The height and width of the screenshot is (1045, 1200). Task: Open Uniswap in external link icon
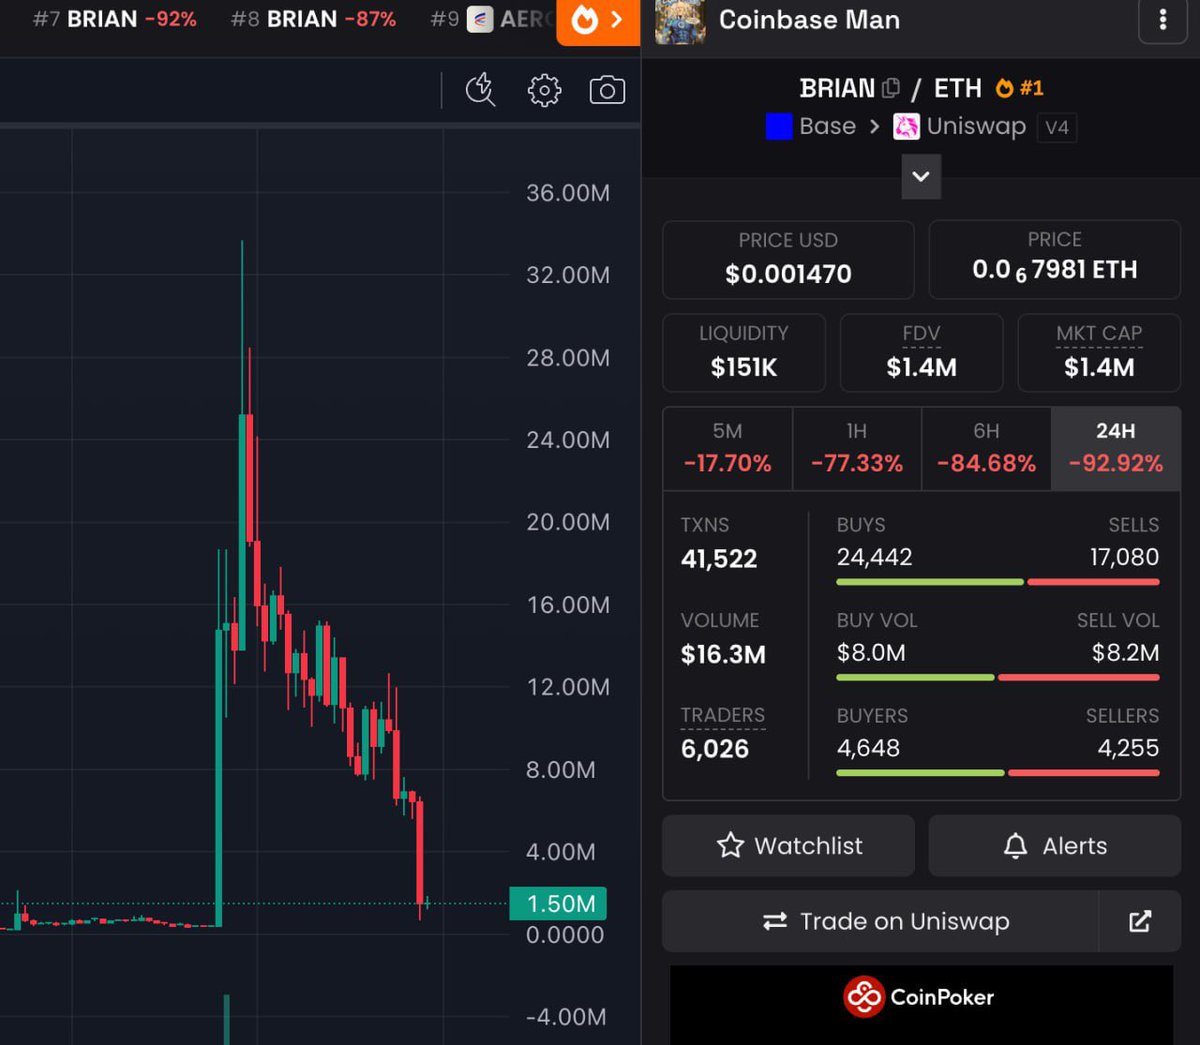tap(1140, 921)
